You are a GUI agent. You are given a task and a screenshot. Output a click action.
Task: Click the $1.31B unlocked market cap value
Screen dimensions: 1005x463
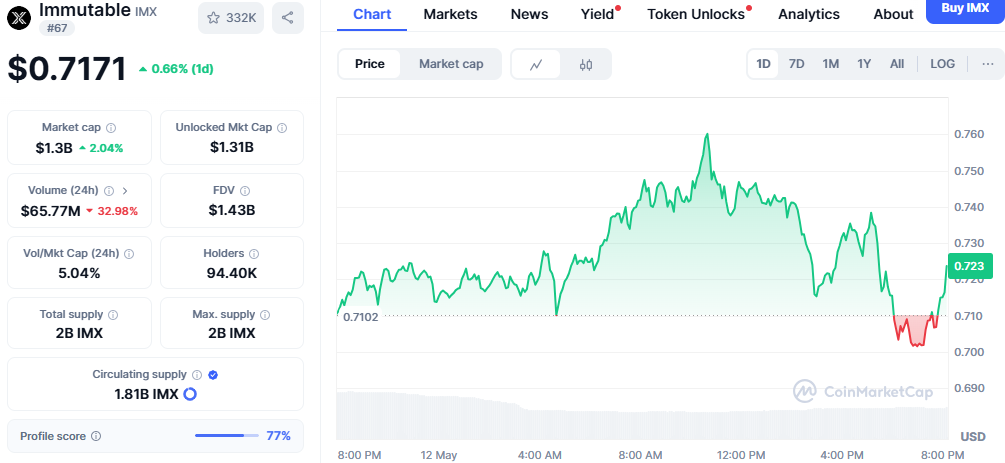pyautogui.click(x=232, y=148)
